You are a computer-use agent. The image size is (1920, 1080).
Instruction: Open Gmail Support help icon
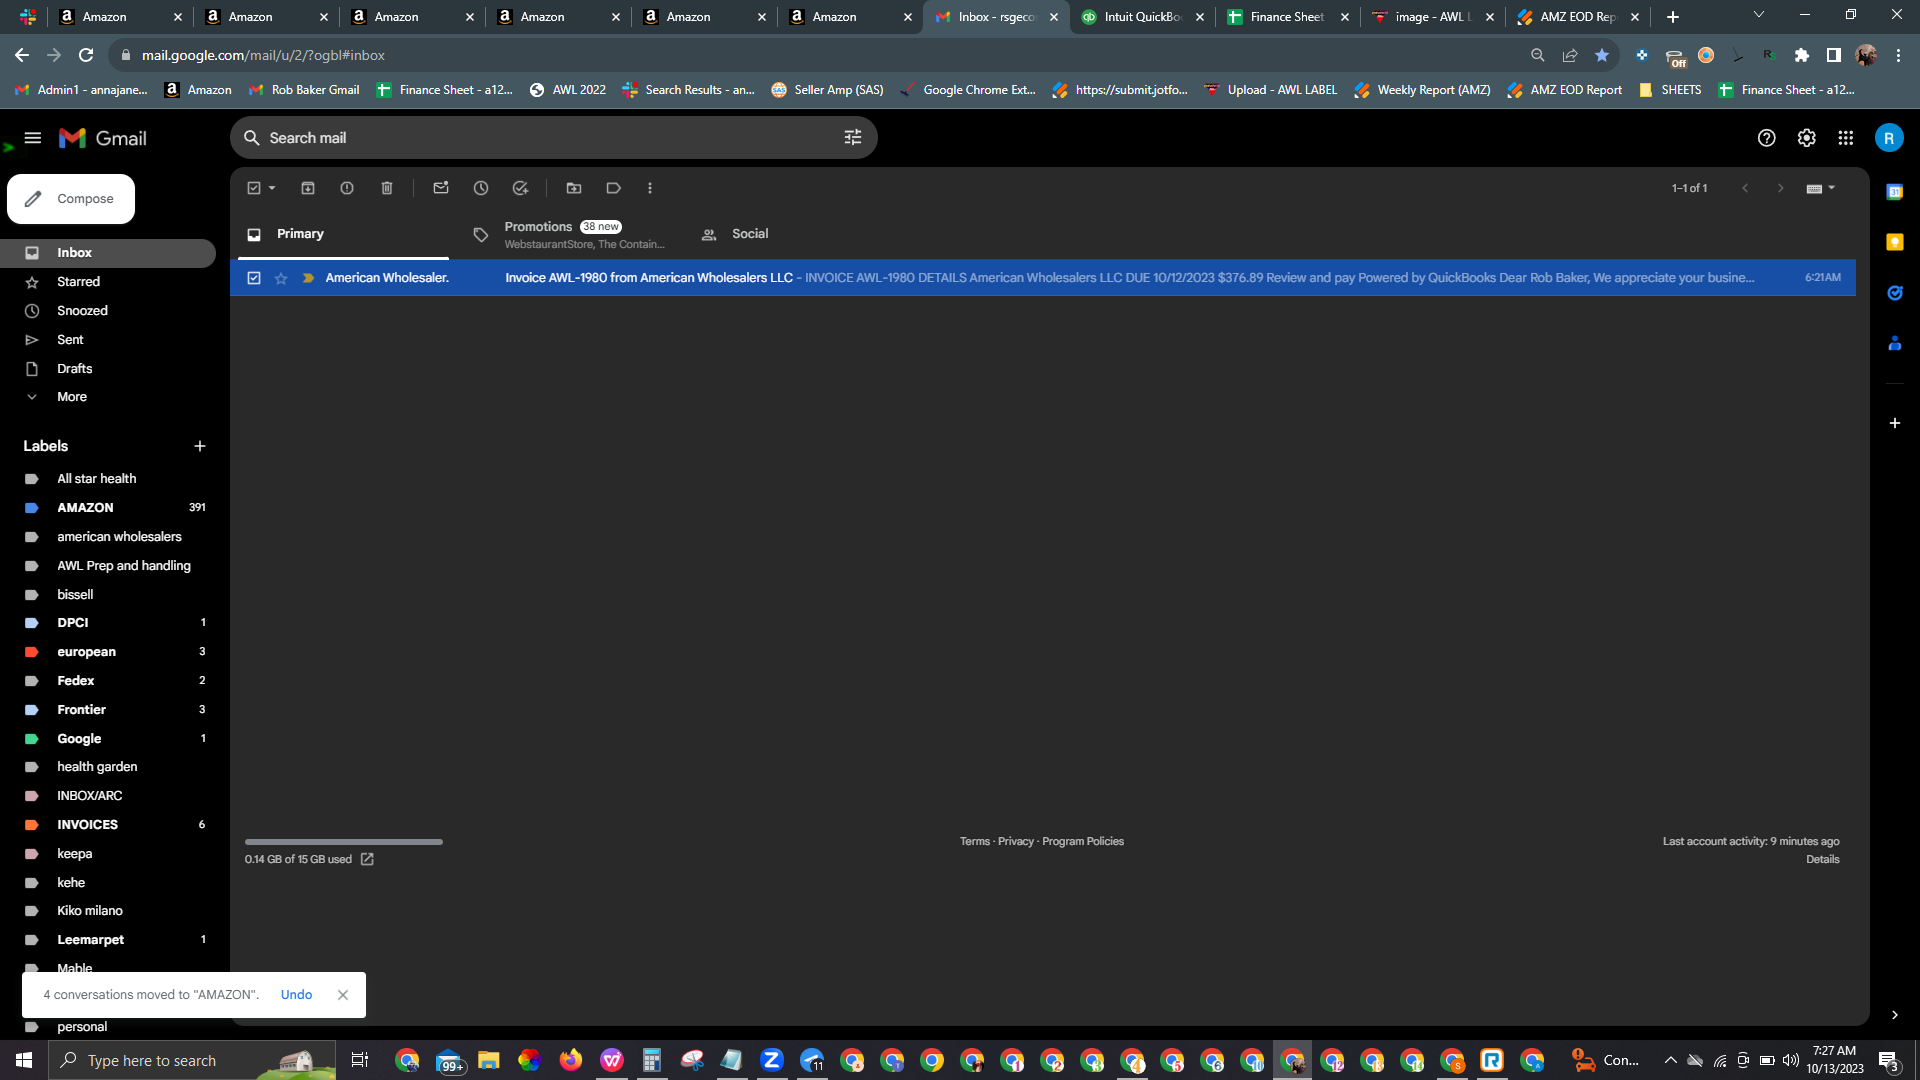(x=1767, y=138)
